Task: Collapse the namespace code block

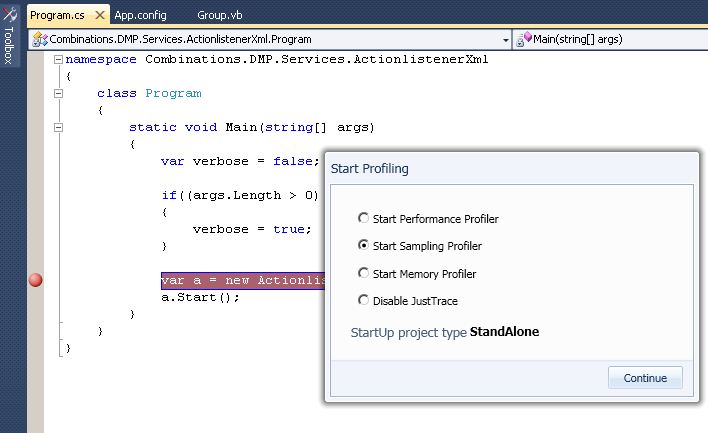Action: point(58,60)
